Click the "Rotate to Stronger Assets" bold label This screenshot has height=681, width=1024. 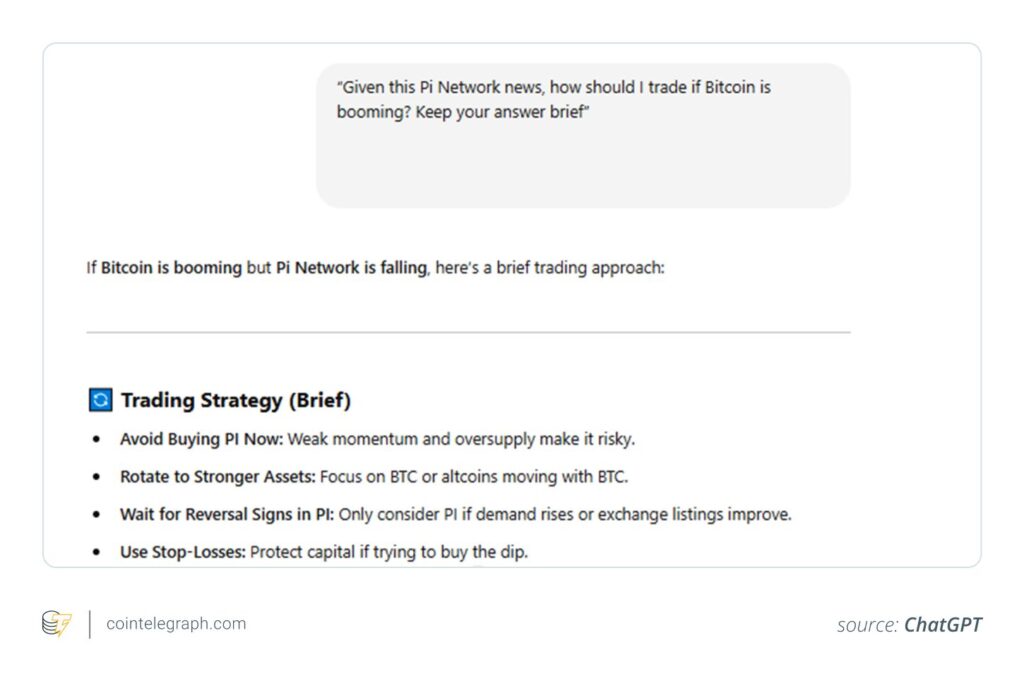217,477
